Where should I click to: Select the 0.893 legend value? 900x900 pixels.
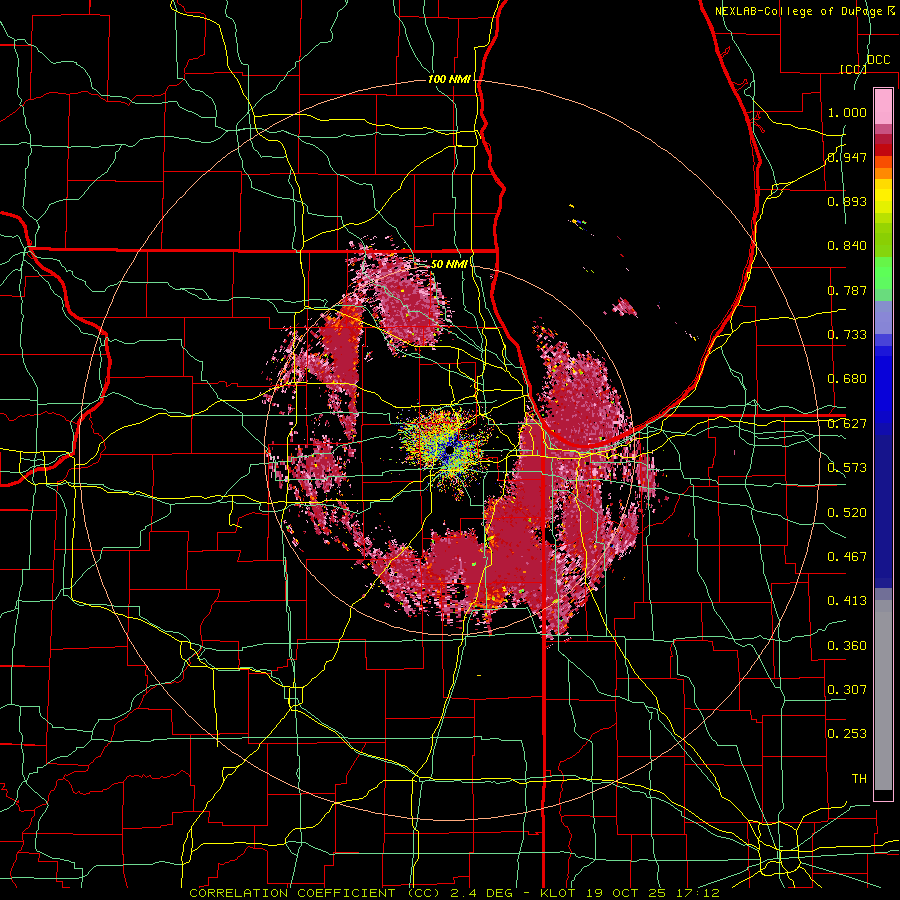point(847,201)
